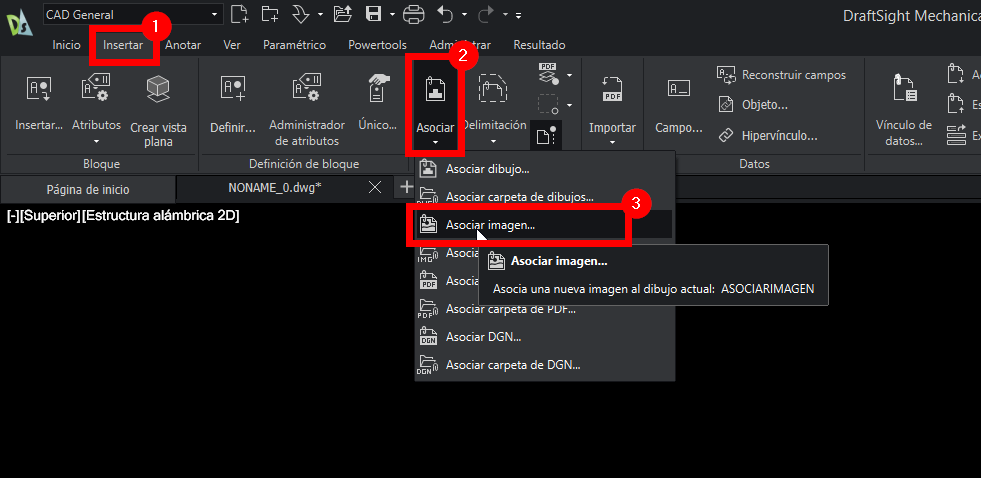Click the Campo field icon
The image size is (981, 478).
tap(679, 91)
